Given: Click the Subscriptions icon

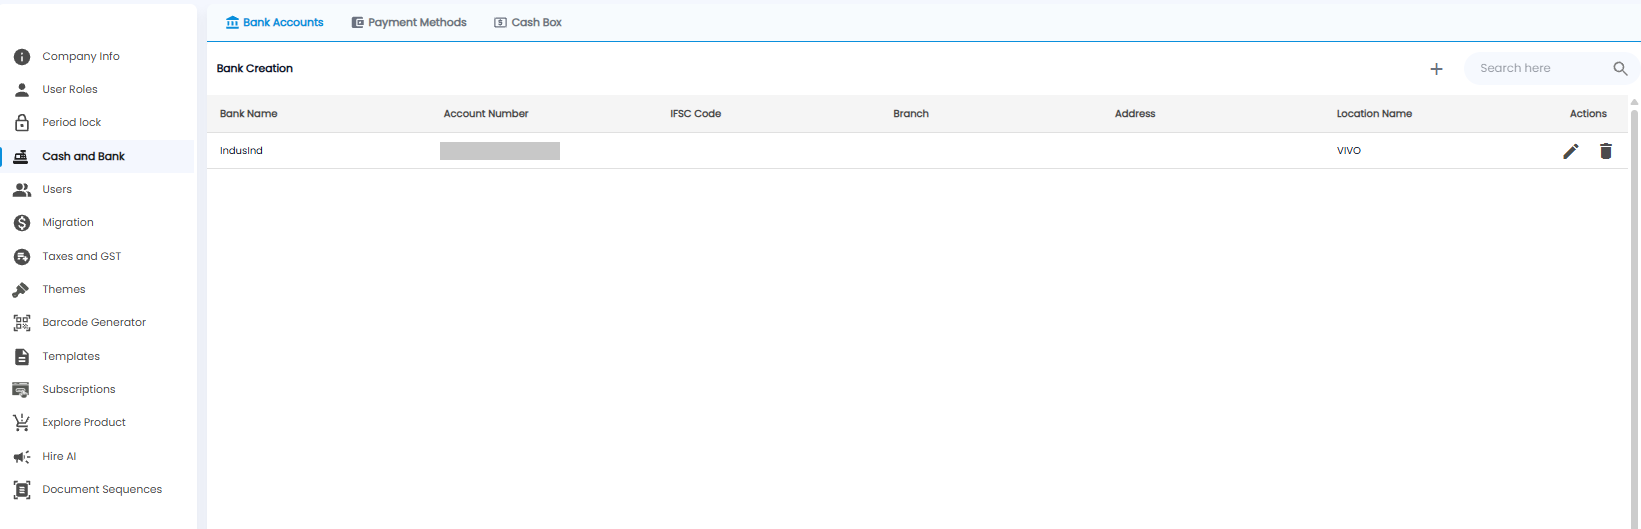Looking at the screenshot, I should 21,390.
